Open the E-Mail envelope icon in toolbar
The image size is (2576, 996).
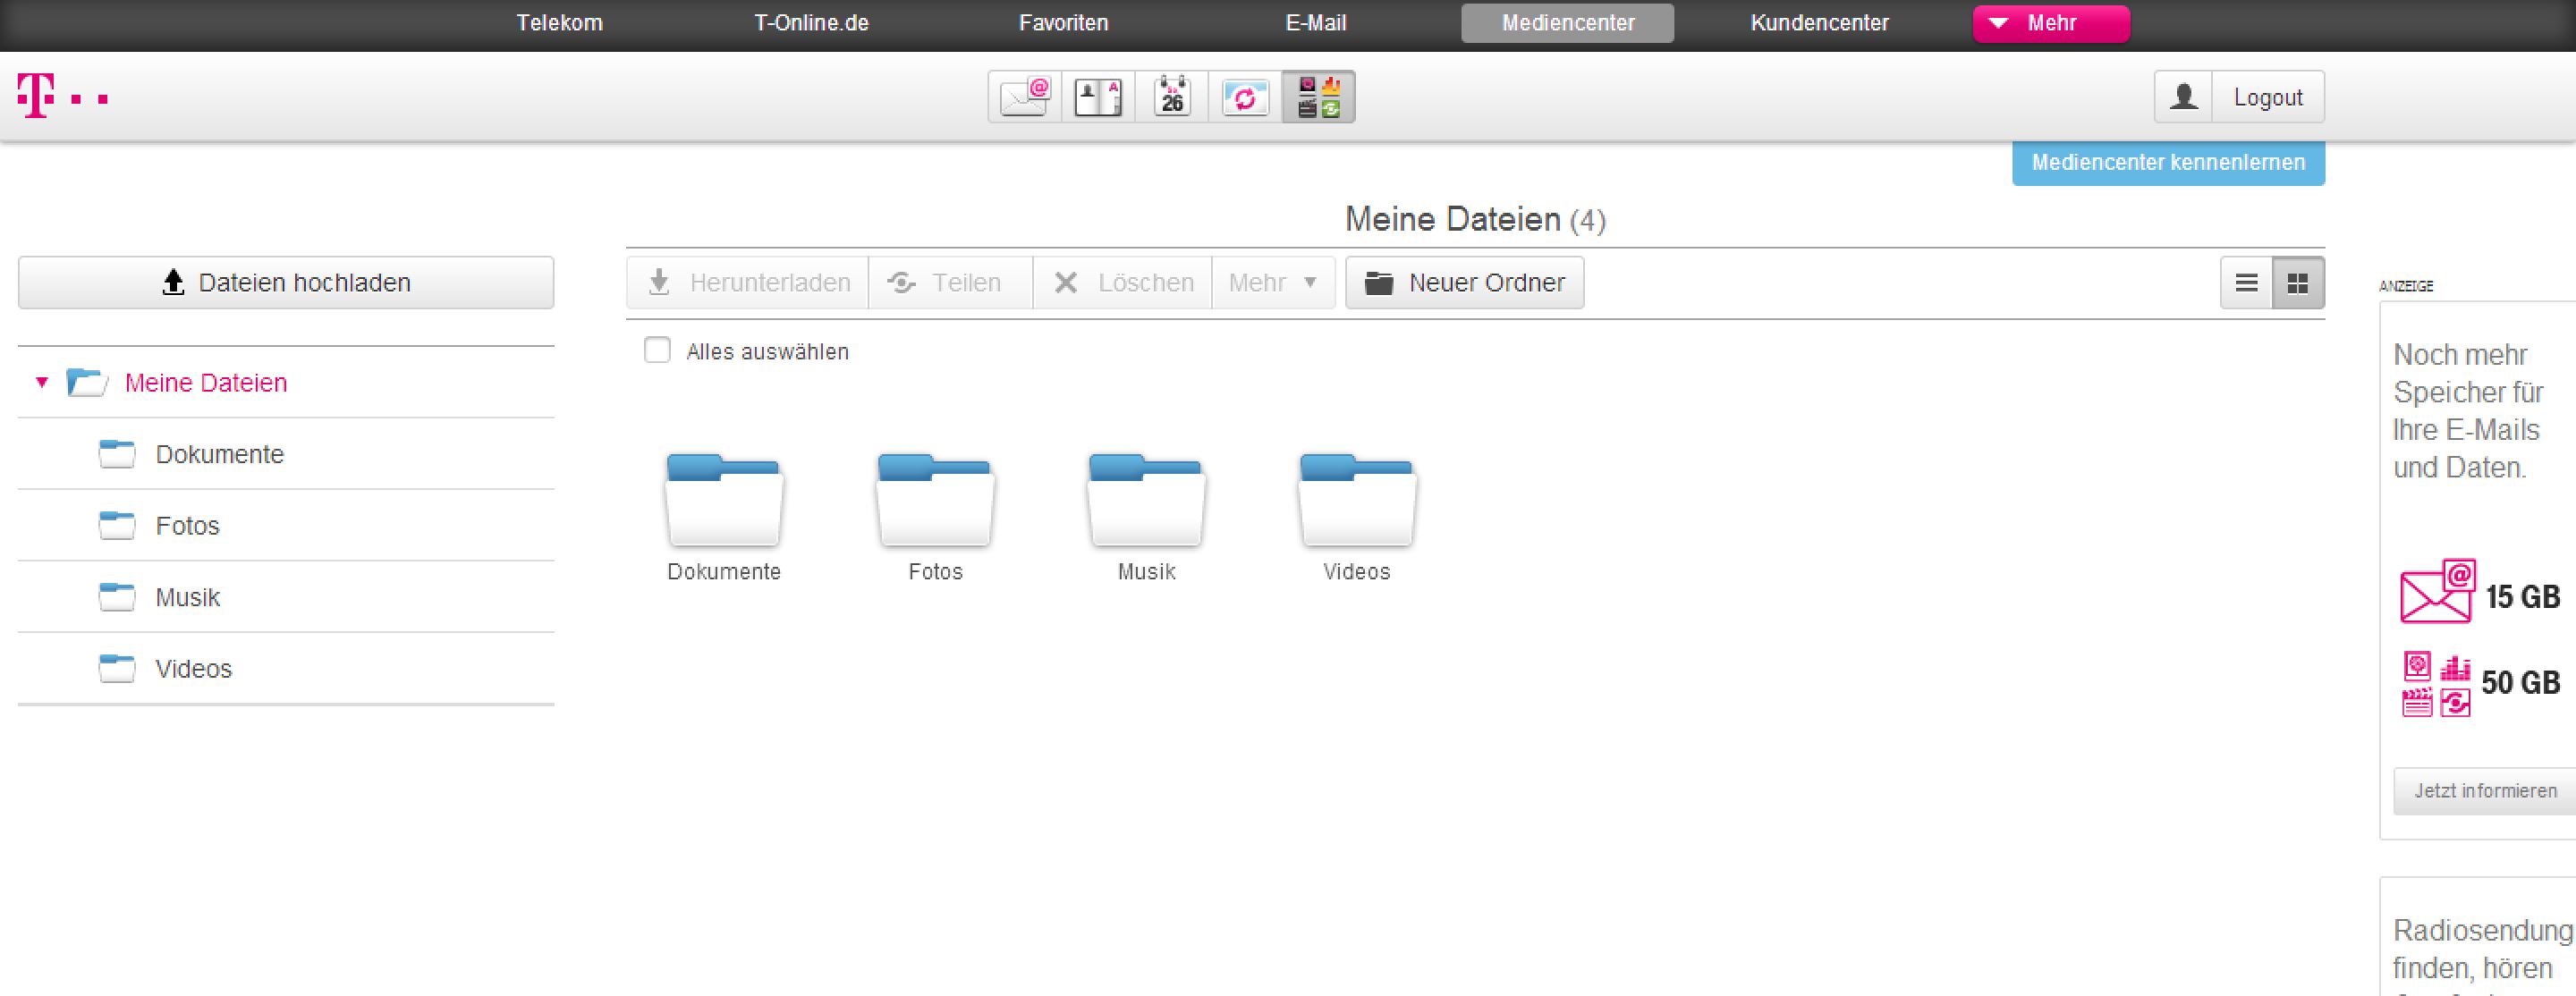coord(1025,97)
